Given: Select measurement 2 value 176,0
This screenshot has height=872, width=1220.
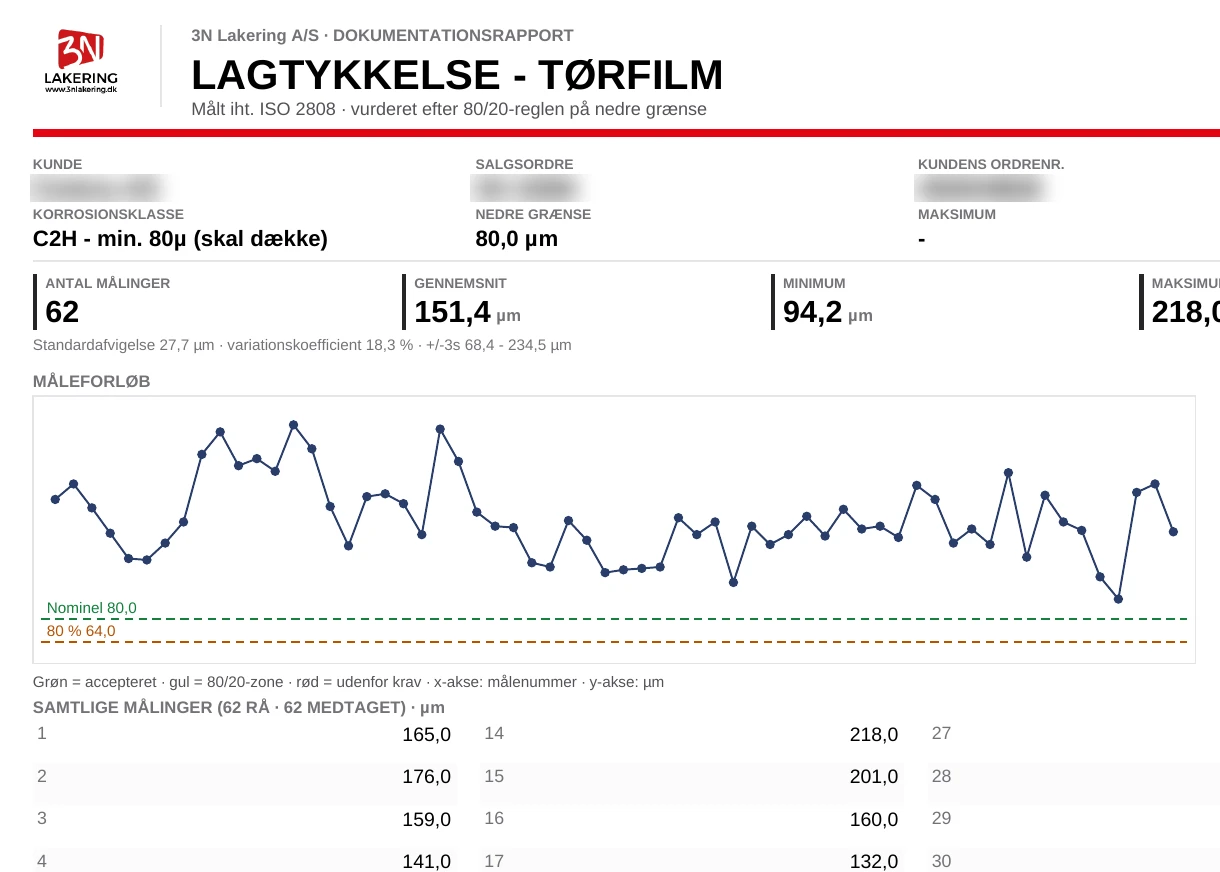Looking at the screenshot, I should click(427, 777).
